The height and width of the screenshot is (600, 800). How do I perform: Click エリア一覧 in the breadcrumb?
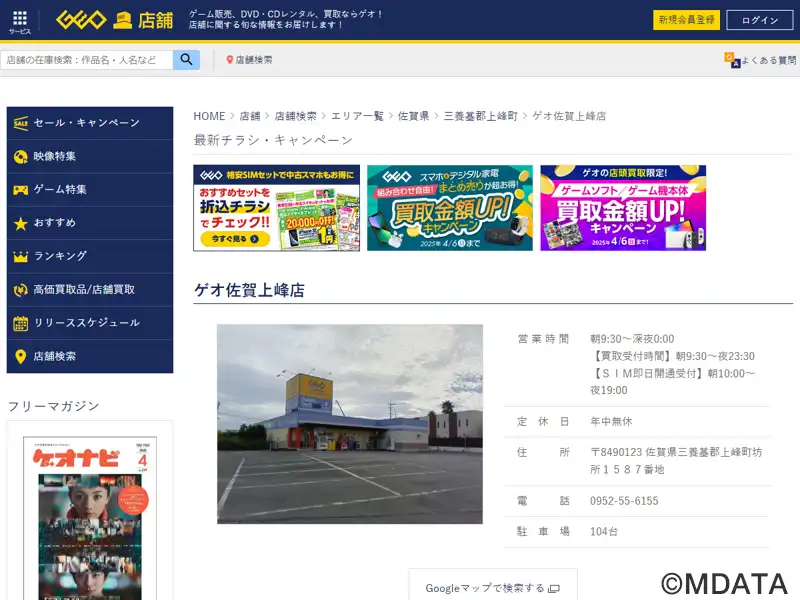click(x=357, y=116)
